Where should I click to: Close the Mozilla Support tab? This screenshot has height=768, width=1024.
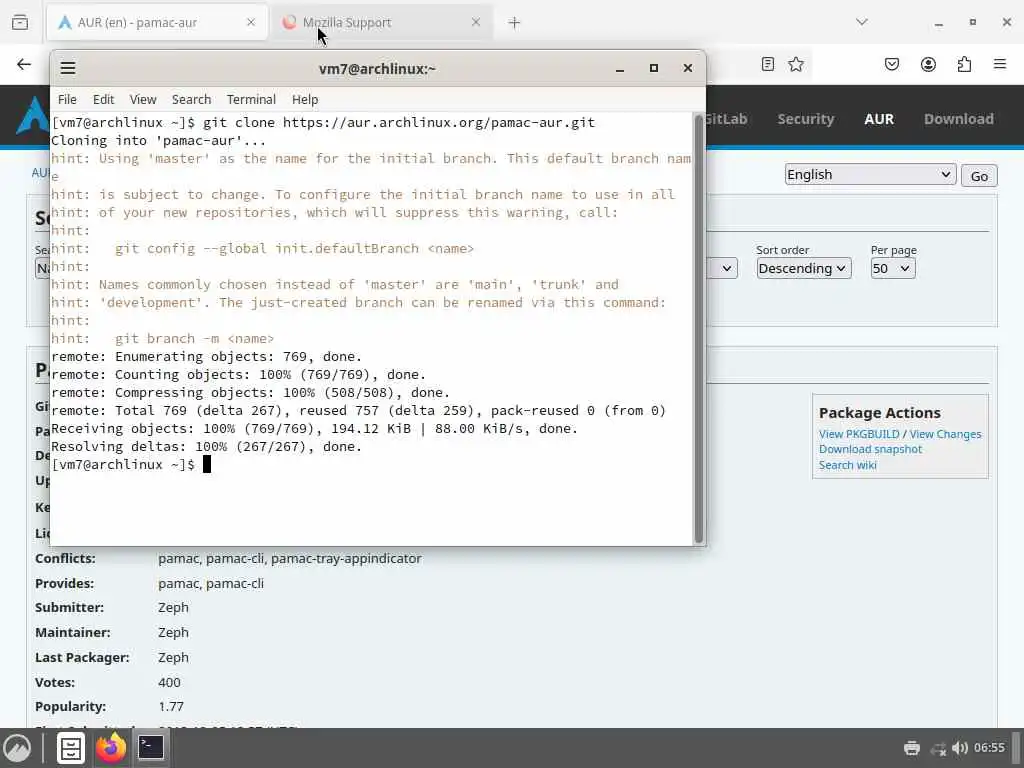pyautogui.click(x=476, y=22)
